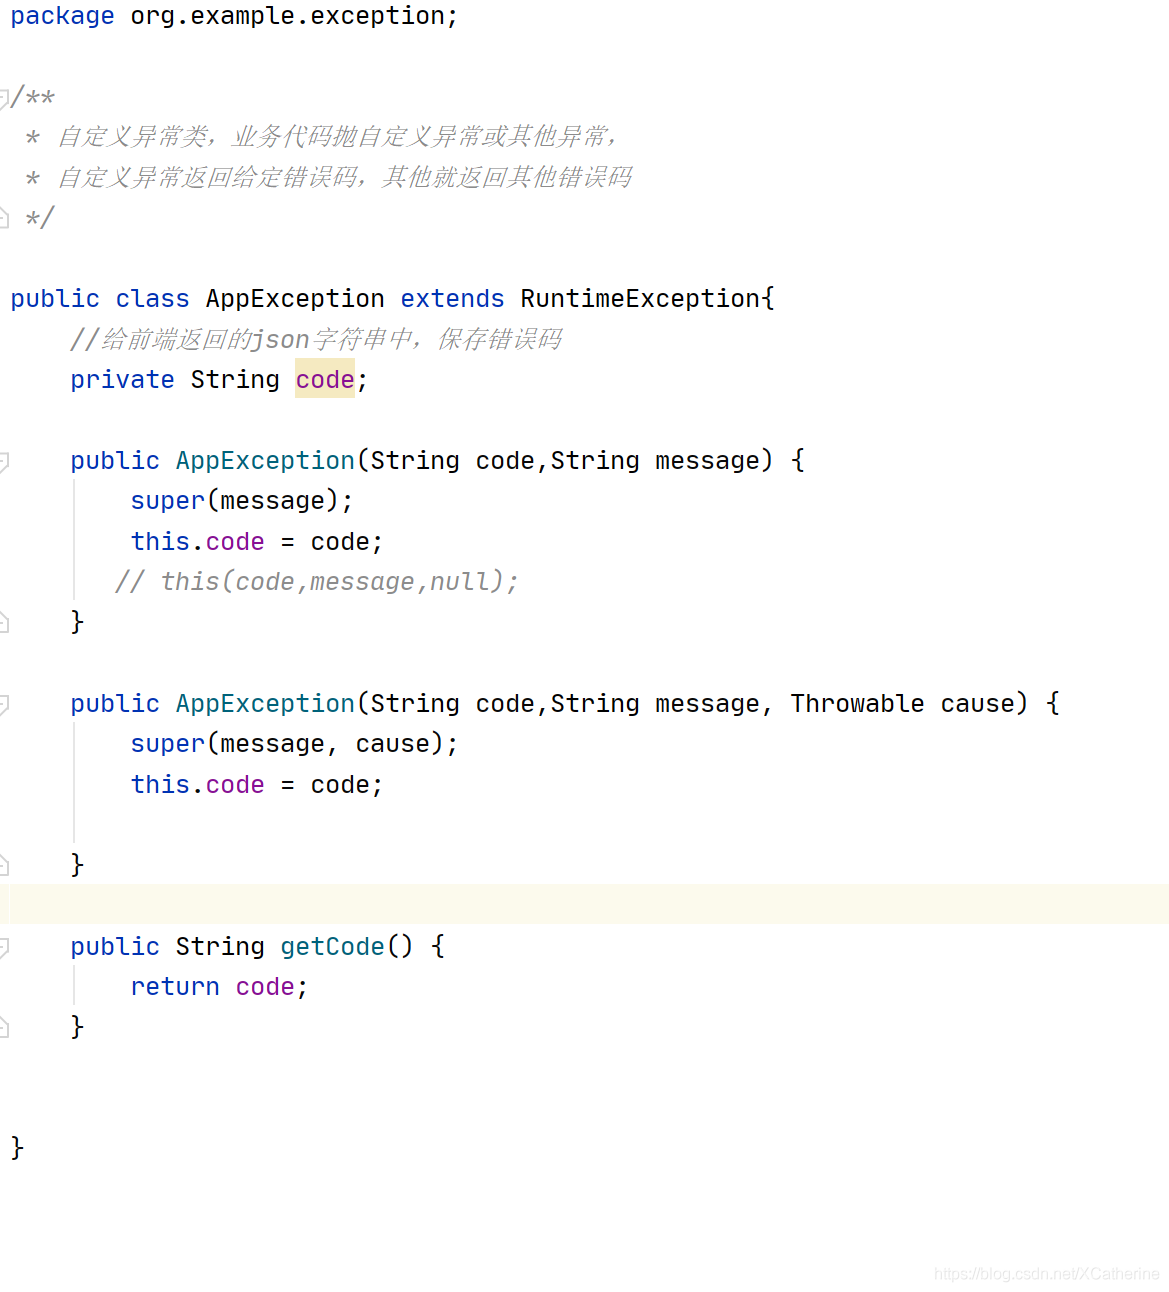Click the AppException class name in the declaration

pyautogui.click(x=295, y=299)
